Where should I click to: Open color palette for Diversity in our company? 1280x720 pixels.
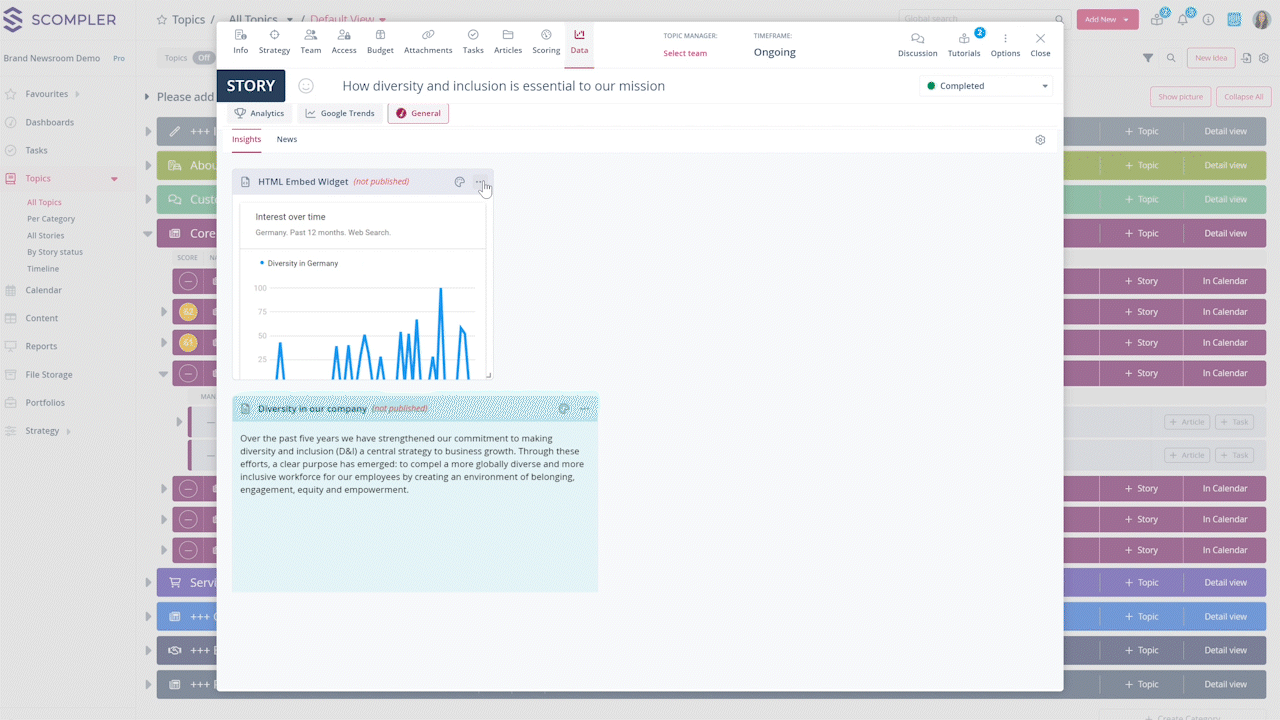[x=564, y=408]
